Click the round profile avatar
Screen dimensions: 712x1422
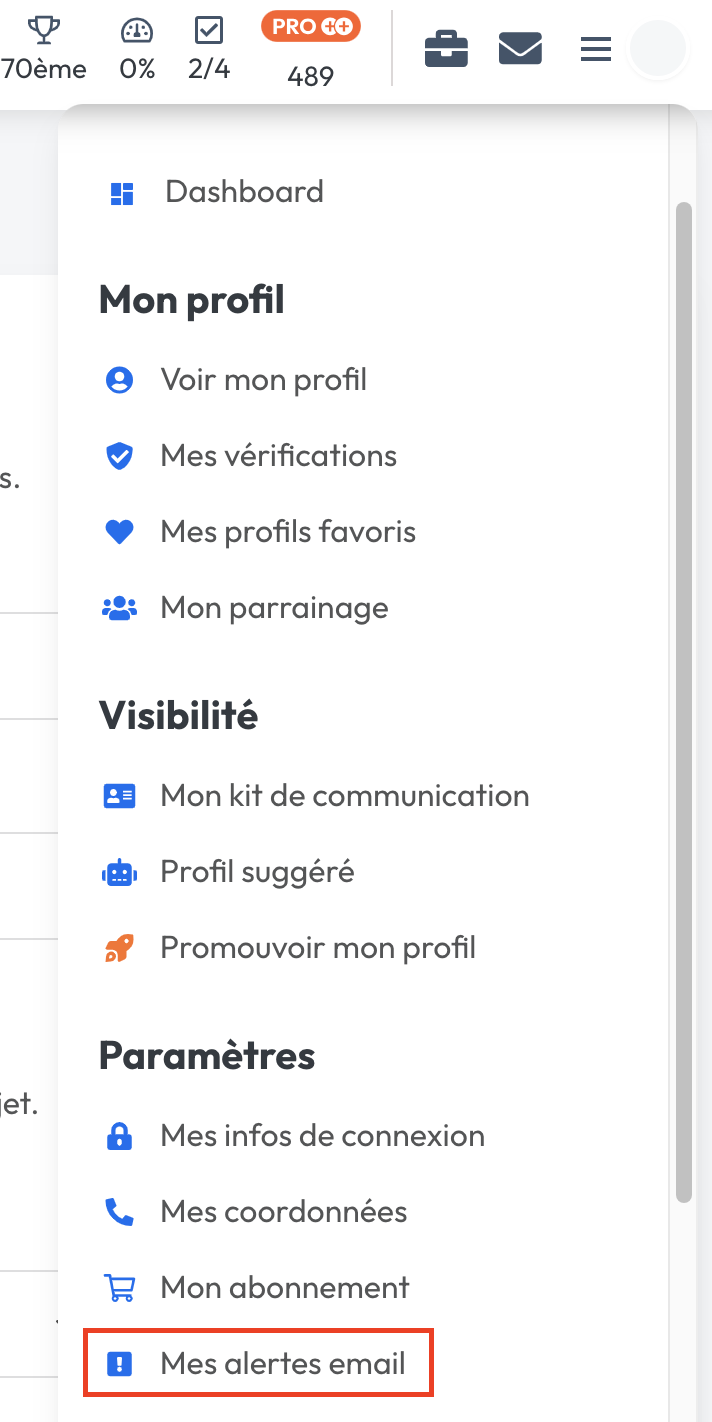(x=657, y=48)
